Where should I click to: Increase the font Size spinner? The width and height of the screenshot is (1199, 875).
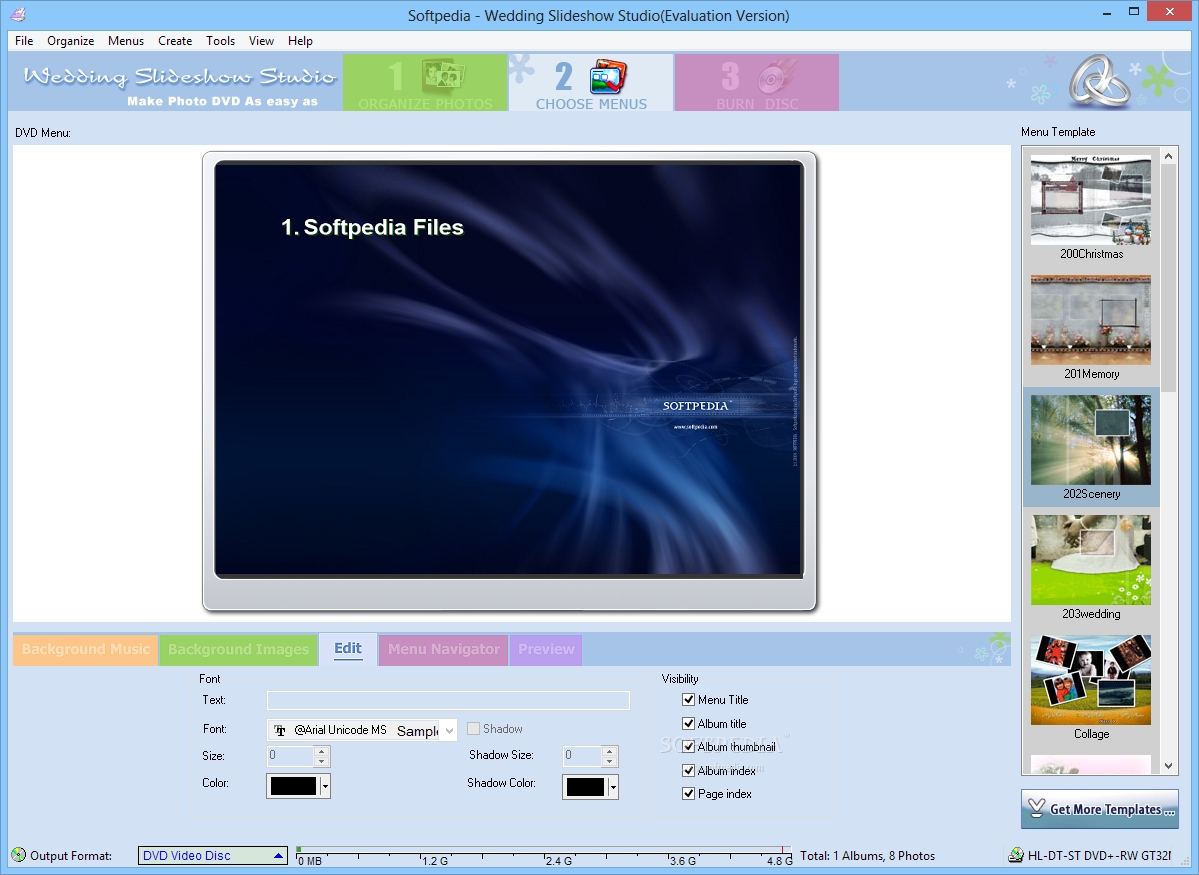(322, 751)
